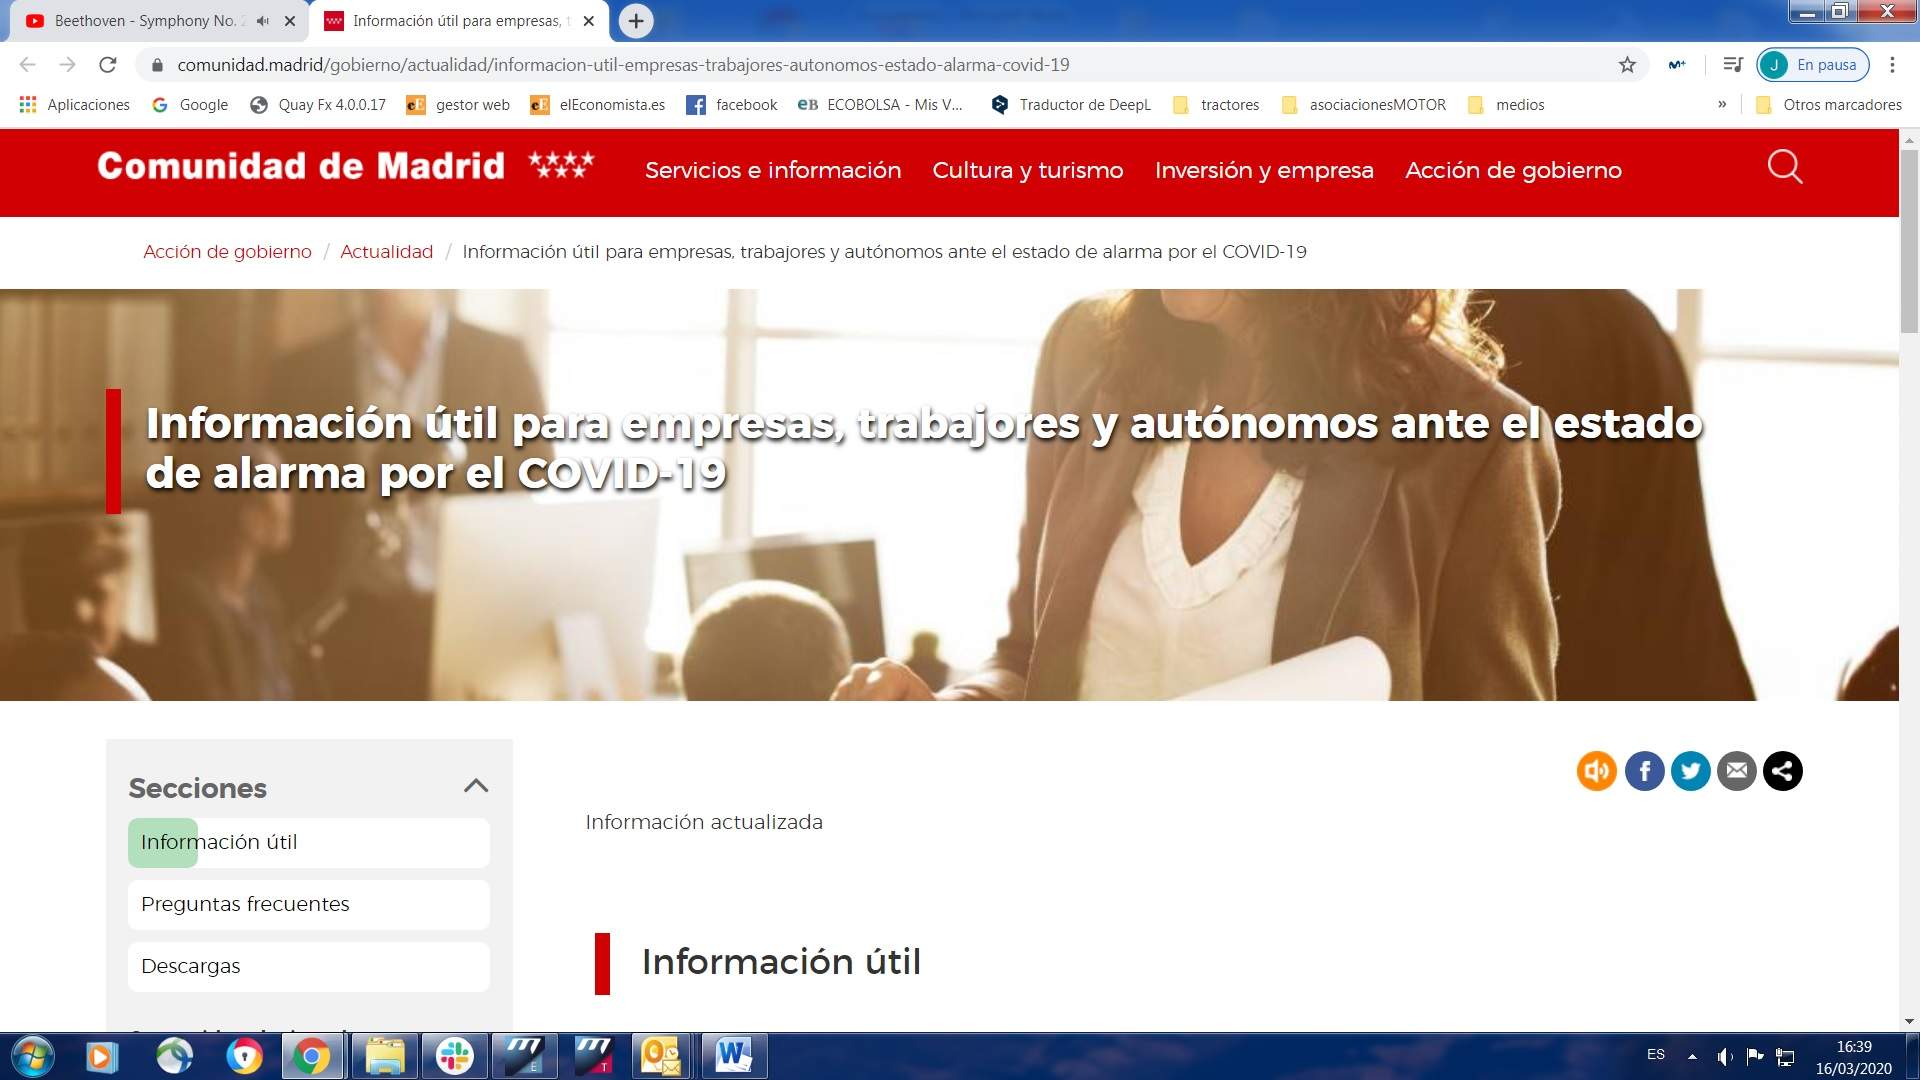Listen to page with orange audio icon

point(1597,771)
